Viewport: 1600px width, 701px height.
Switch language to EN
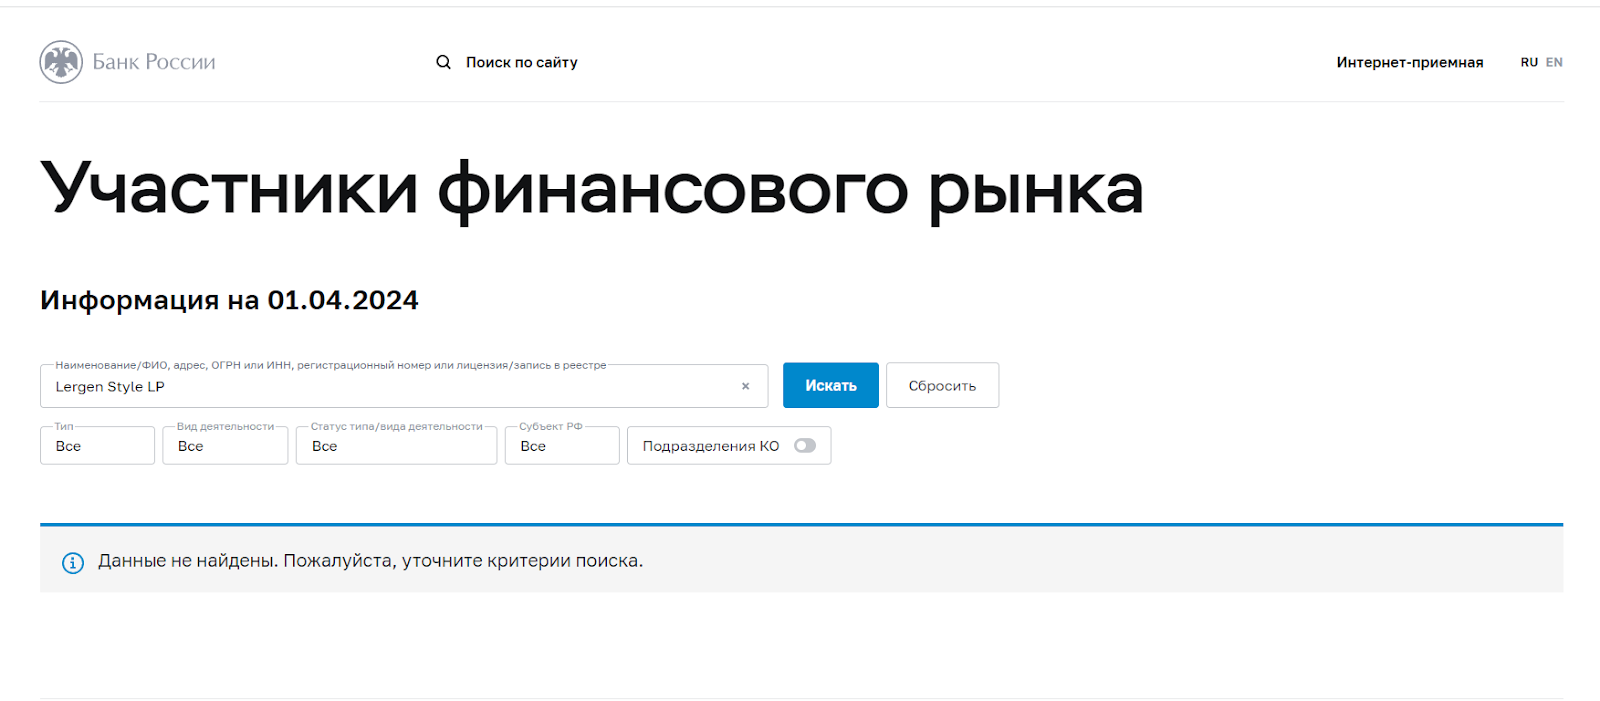tap(1554, 62)
